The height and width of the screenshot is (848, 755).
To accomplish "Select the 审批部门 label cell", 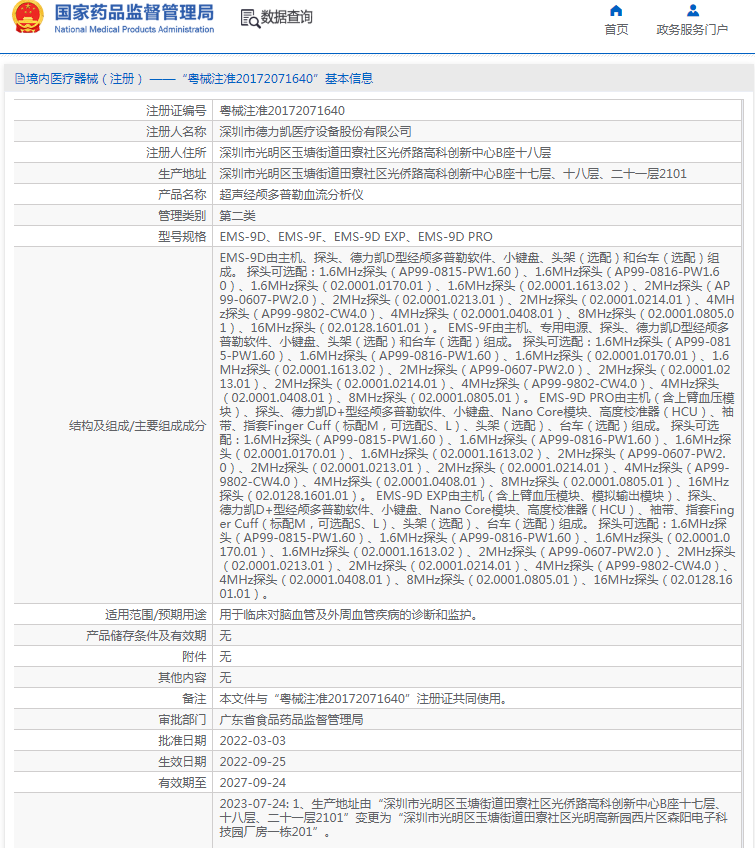I will 113,720.
